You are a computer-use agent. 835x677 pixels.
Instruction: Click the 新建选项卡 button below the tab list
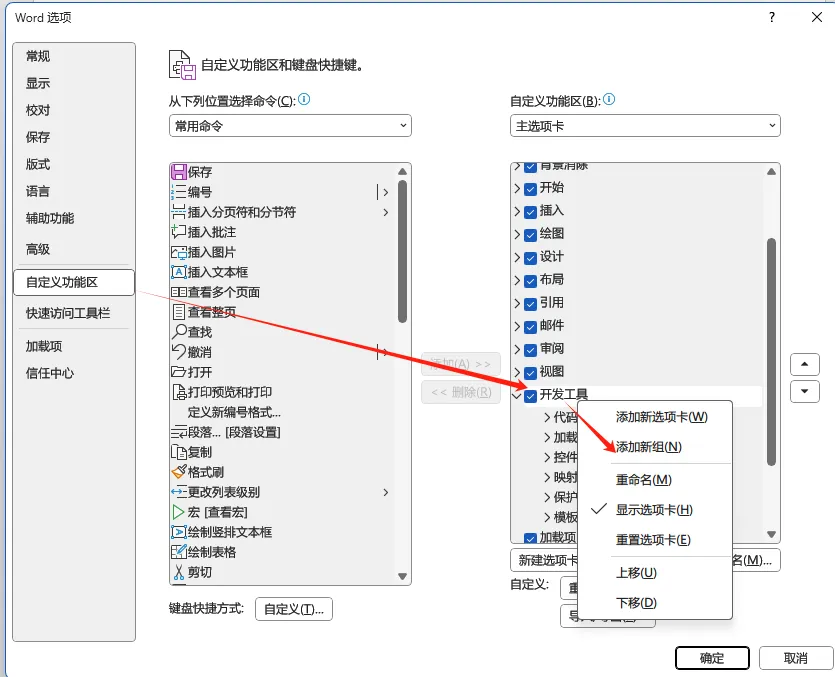coord(544,560)
